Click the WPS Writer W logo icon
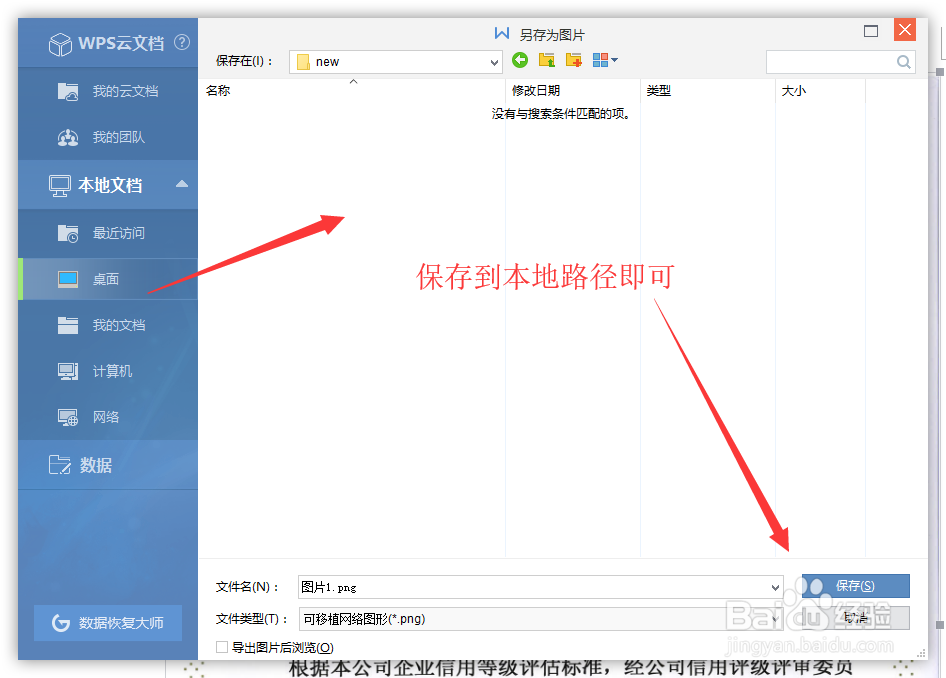This screenshot has width=946, height=678. click(502, 33)
